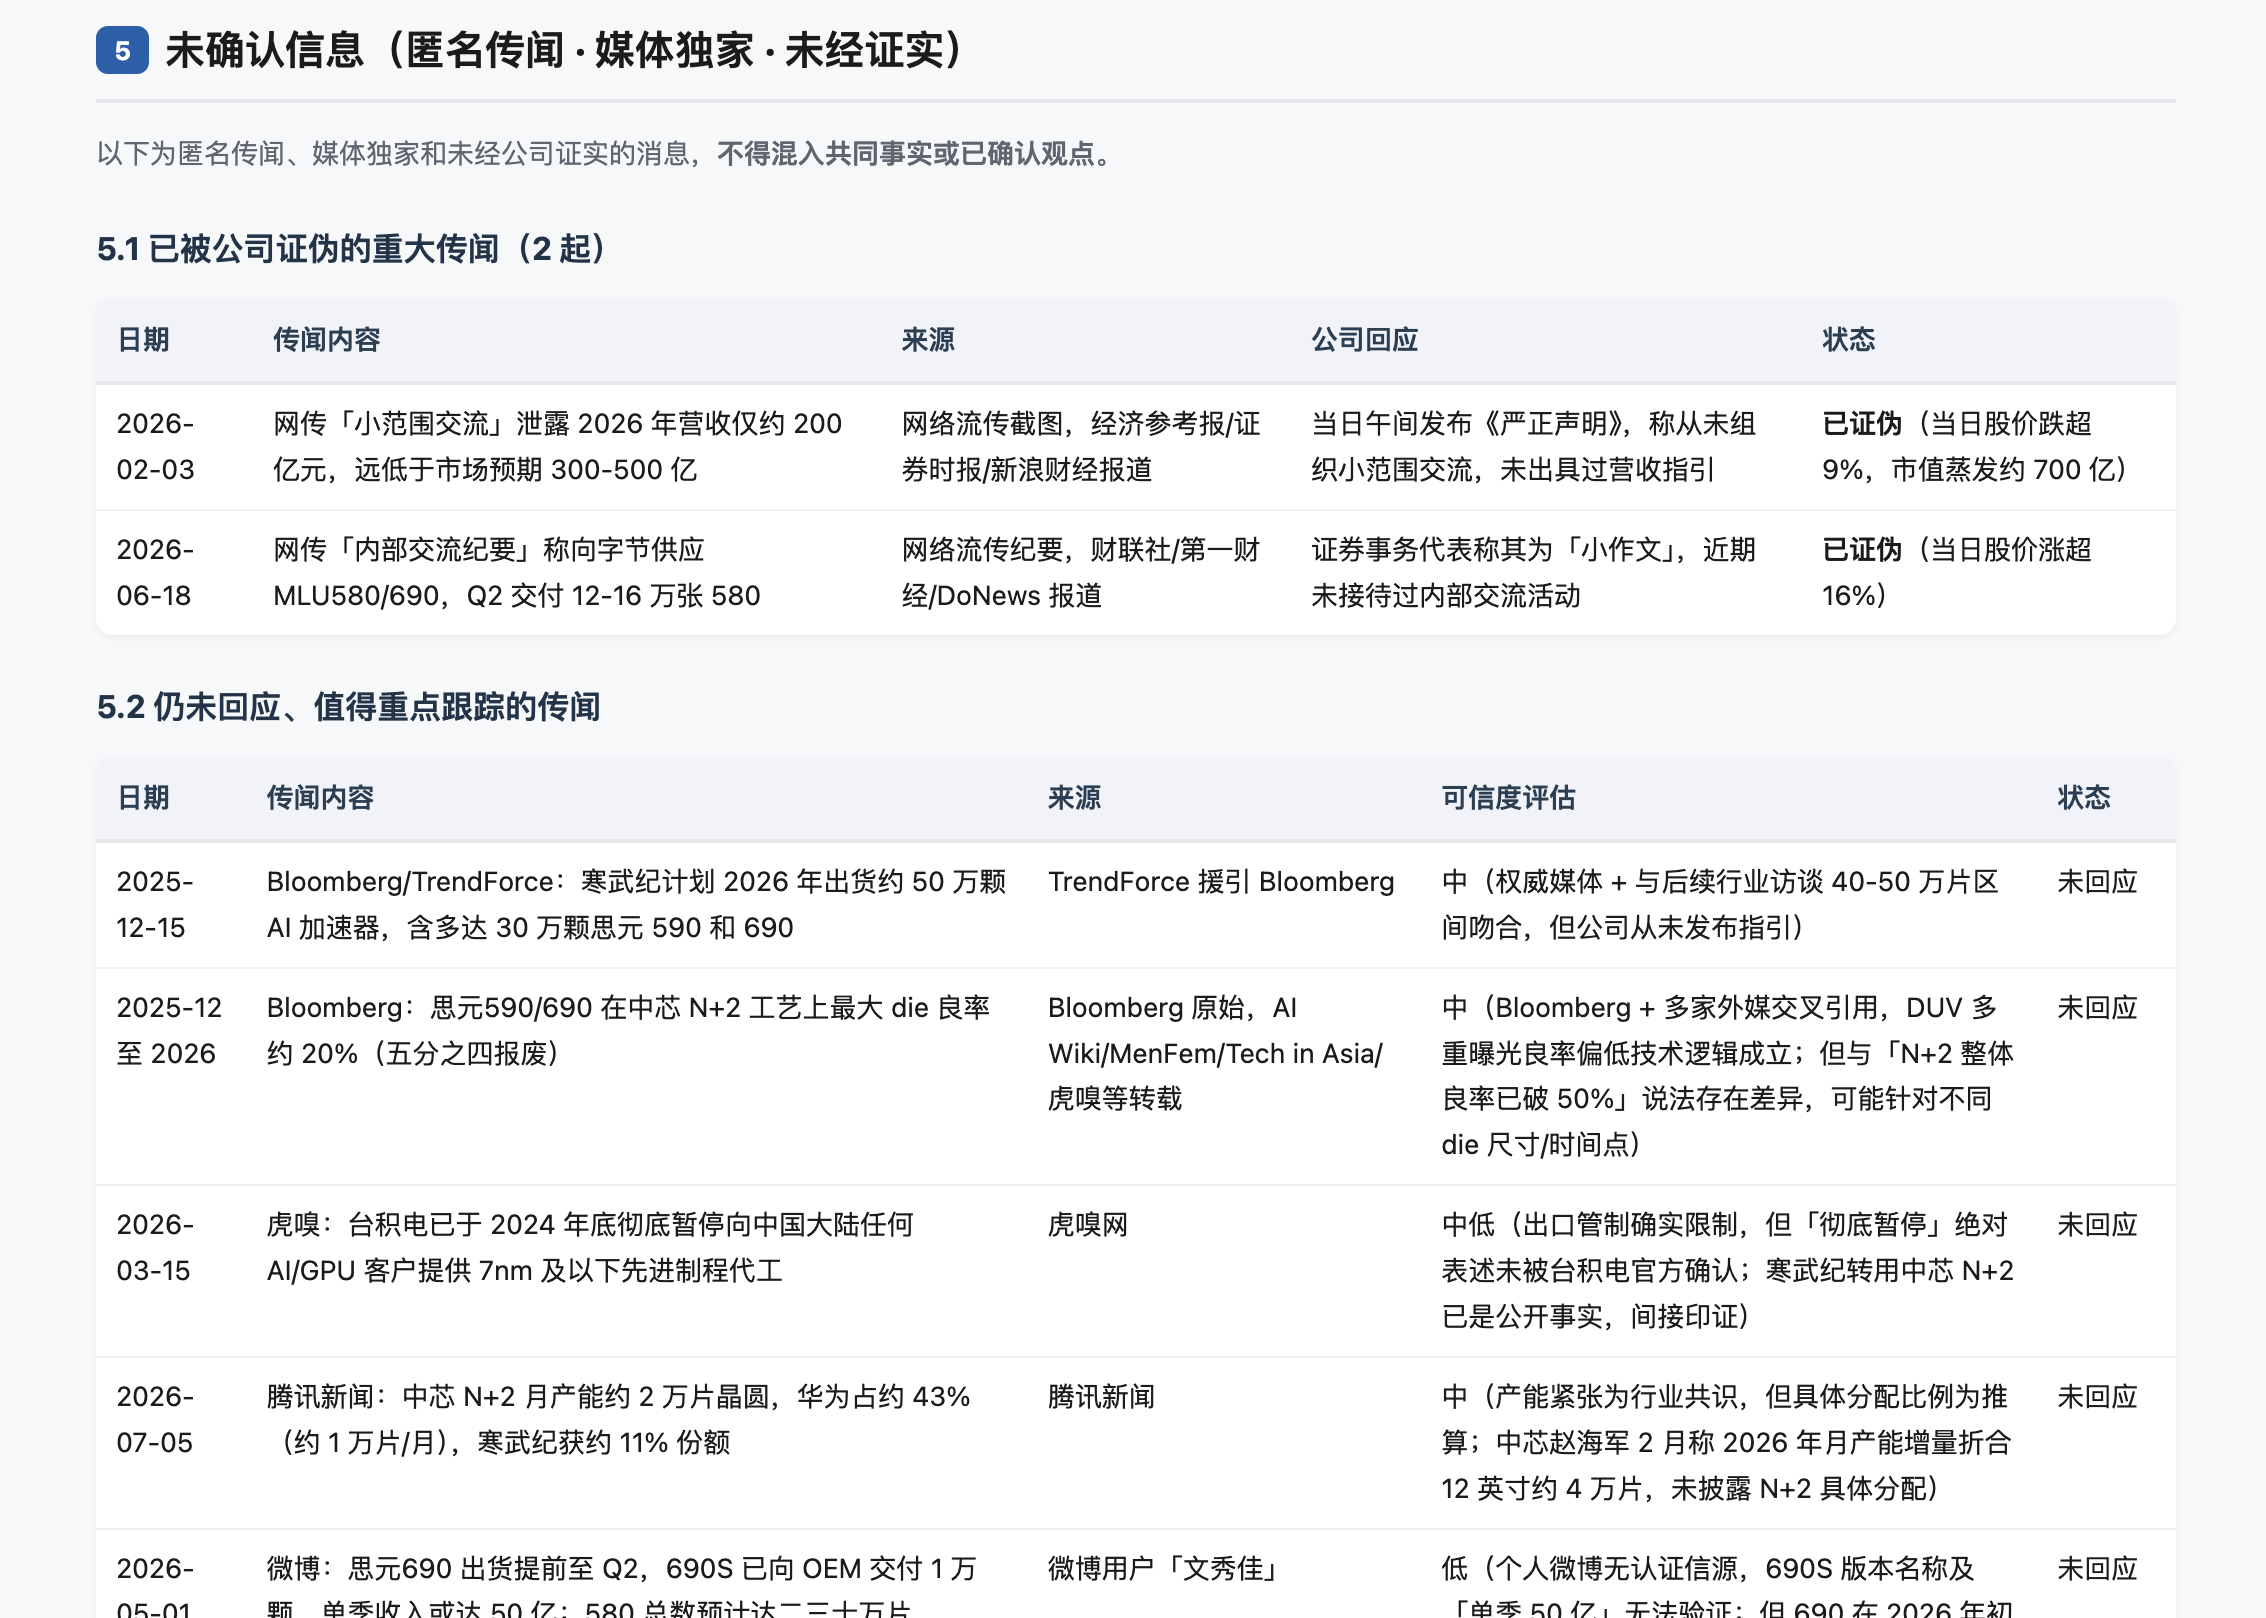Click the 传闻内容 column header in first table

(x=326, y=340)
